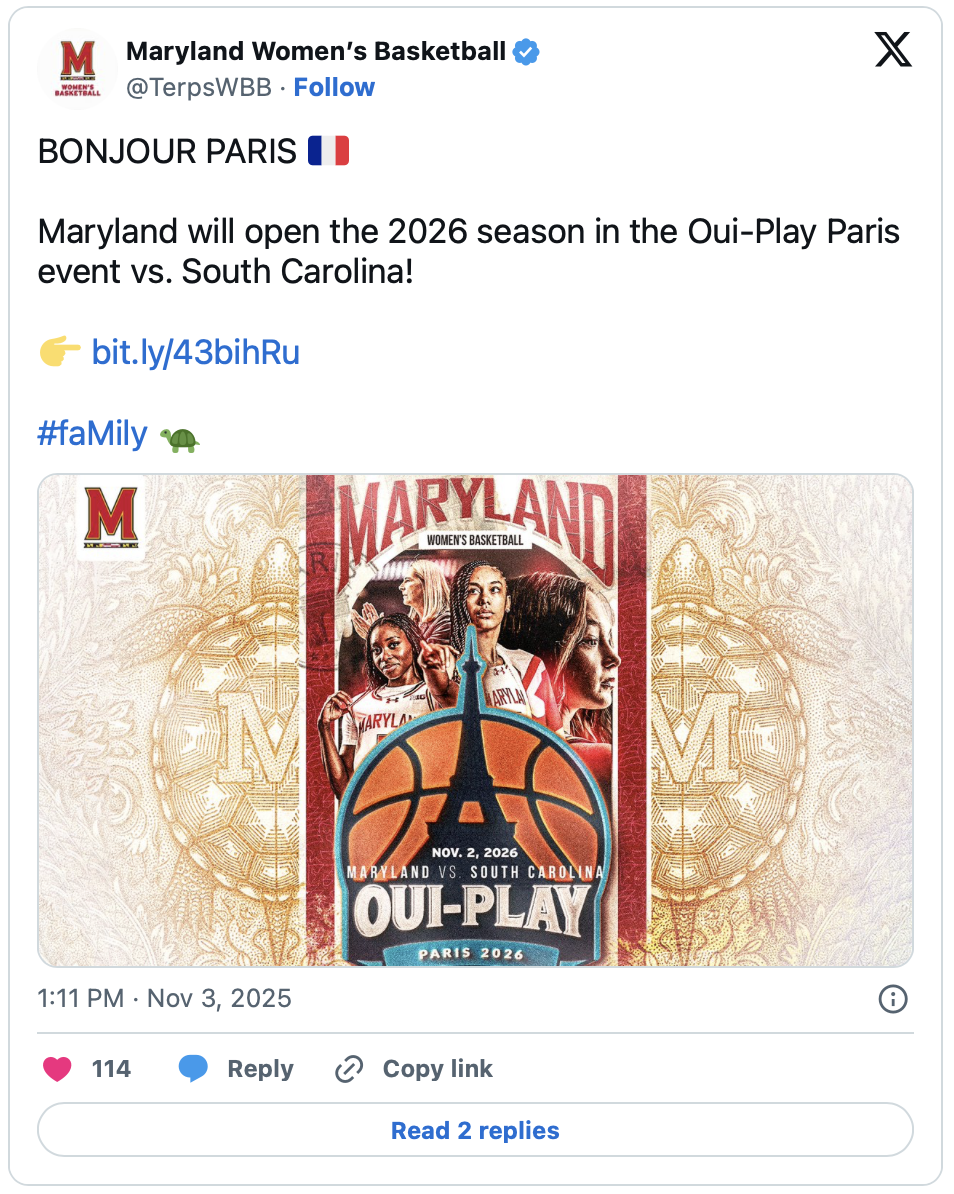The image size is (954, 1194).
Task: Open the Maryland Women's Basketball account name
Action: point(316,52)
